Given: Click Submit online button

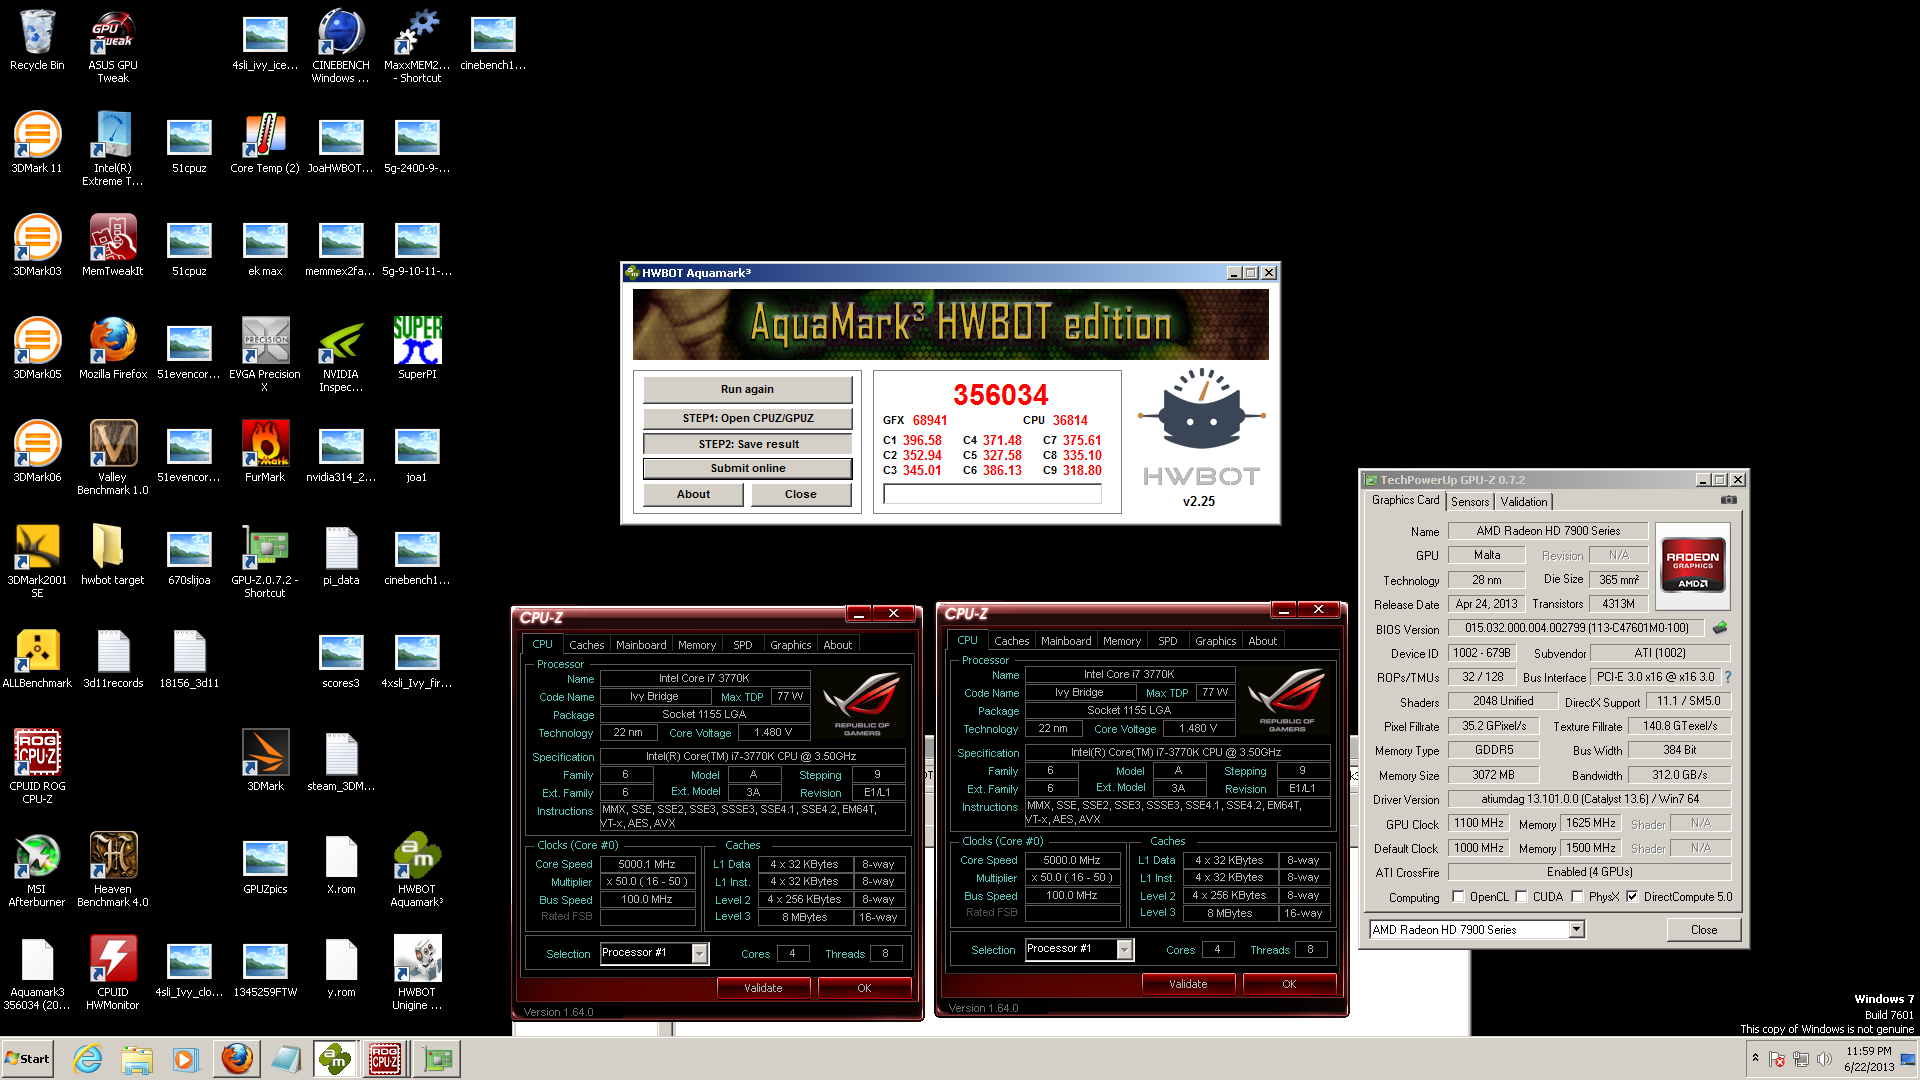Looking at the screenshot, I should coord(747,468).
